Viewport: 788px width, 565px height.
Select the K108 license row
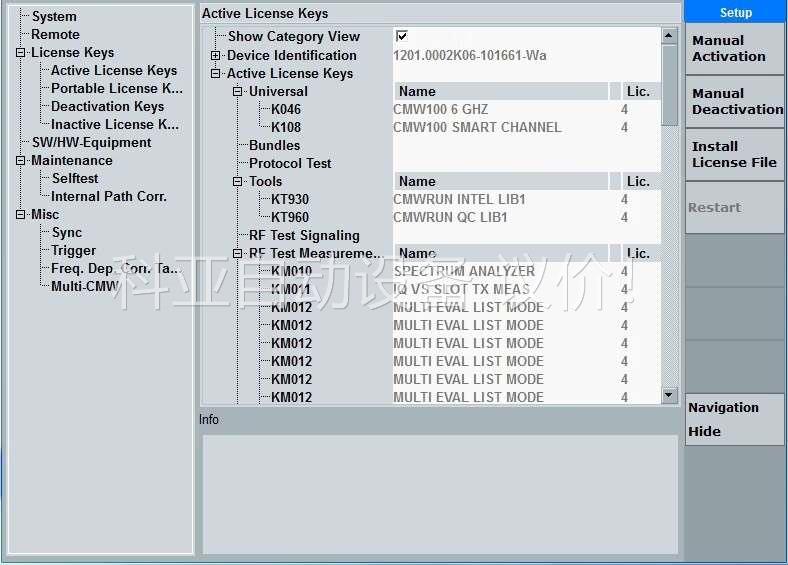coord(286,128)
